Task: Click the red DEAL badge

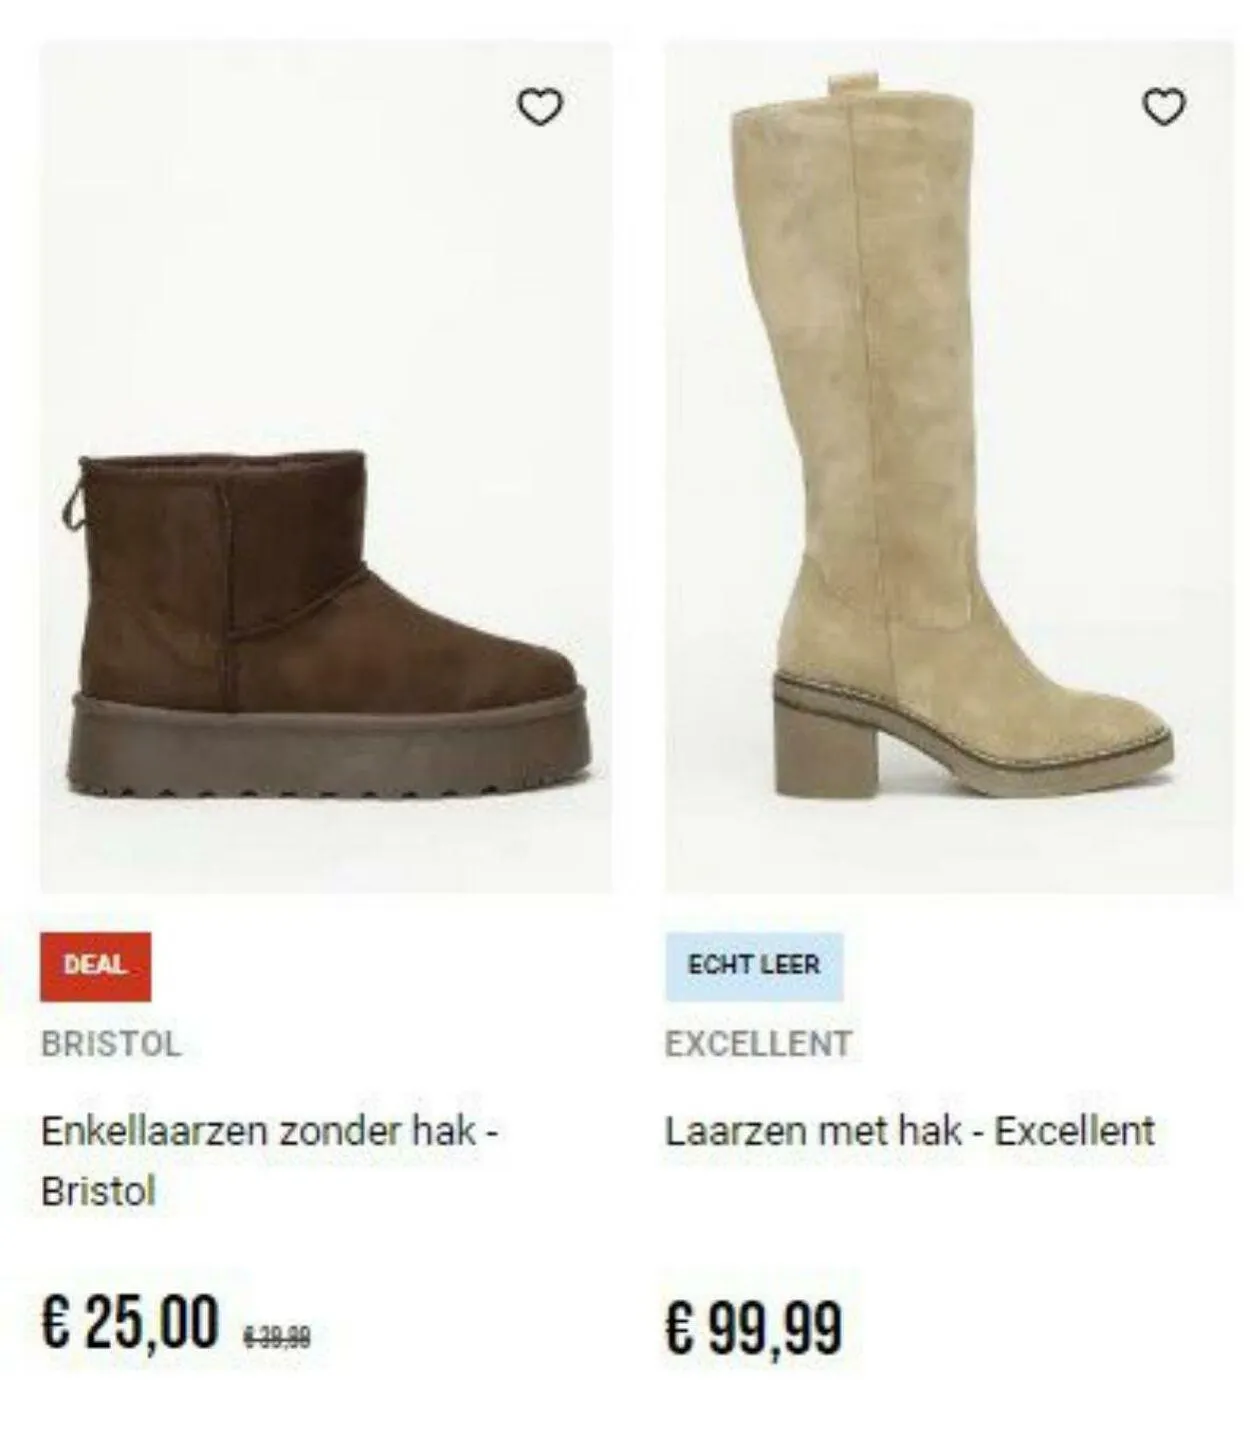Action: [95, 966]
